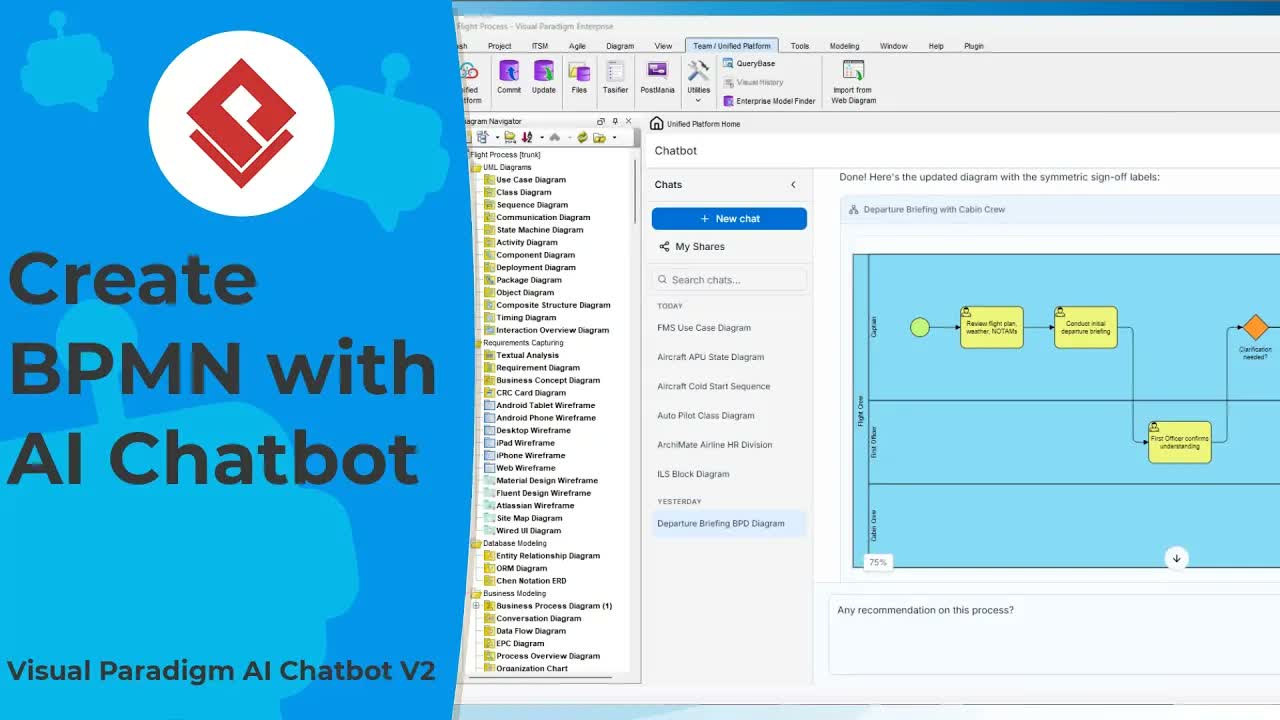Open QueryBase from the ribbon
This screenshot has width=1280, height=720.
click(x=749, y=64)
